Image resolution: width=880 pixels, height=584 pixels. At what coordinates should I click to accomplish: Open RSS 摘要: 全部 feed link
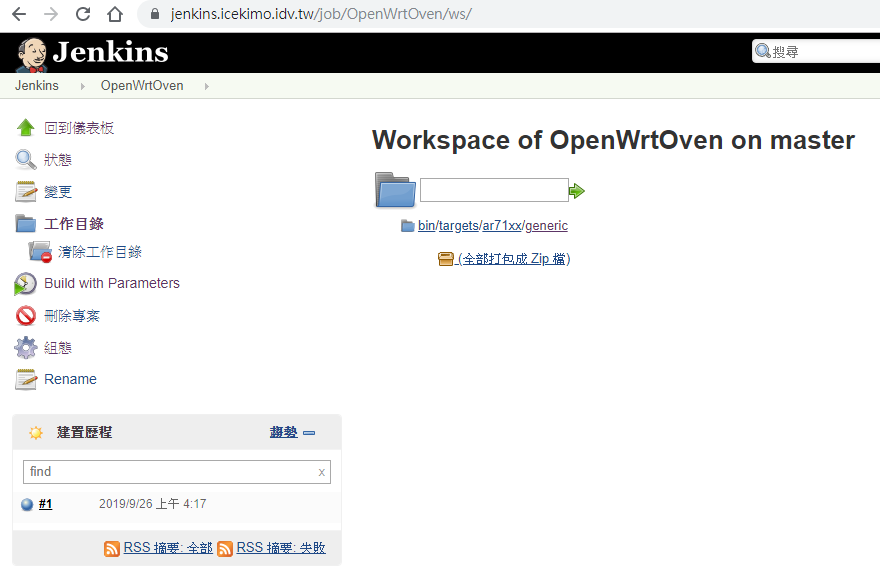168,548
